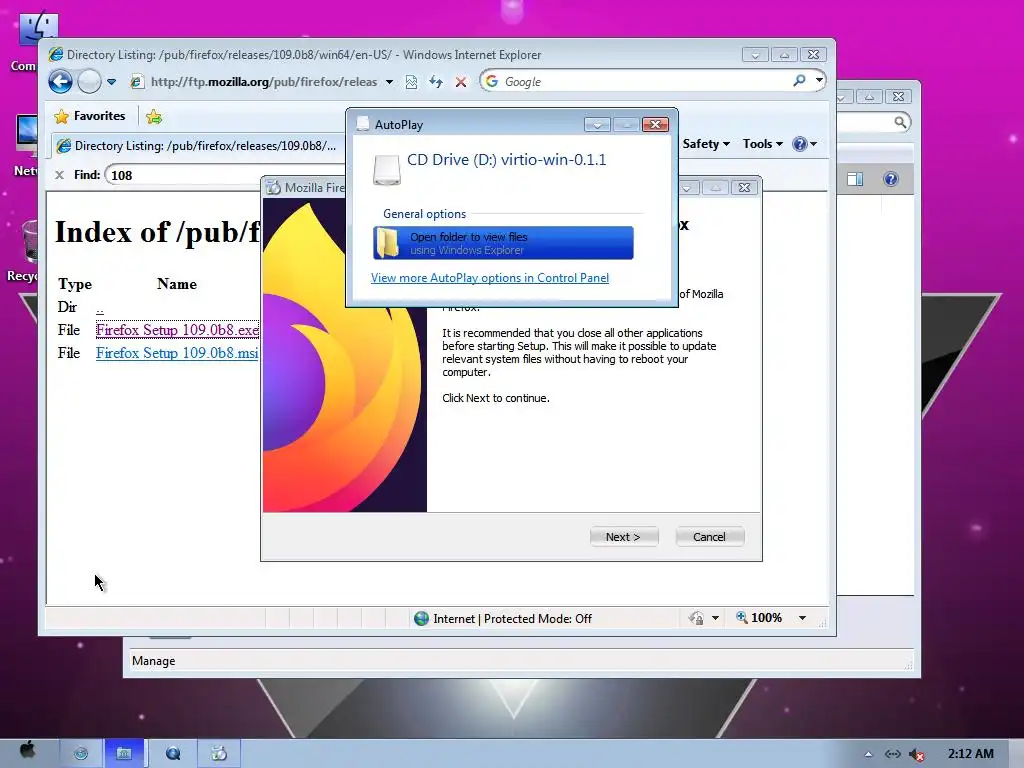This screenshot has width=1024, height=768.
Task: Expand the address bar autocomplete dropdown
Action: click(389, 82)
